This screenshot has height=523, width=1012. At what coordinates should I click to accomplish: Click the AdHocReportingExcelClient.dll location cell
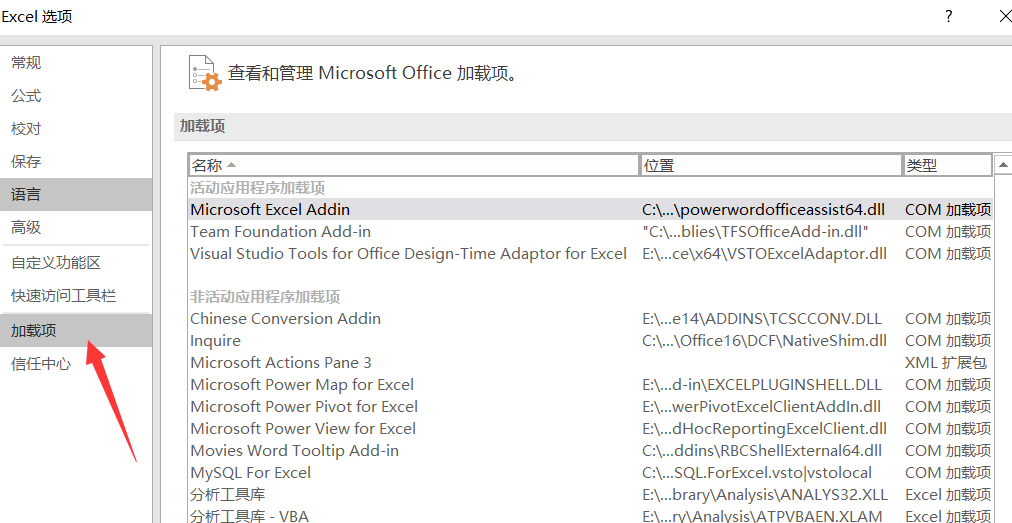pyautogui.click(x=764, y=428)
